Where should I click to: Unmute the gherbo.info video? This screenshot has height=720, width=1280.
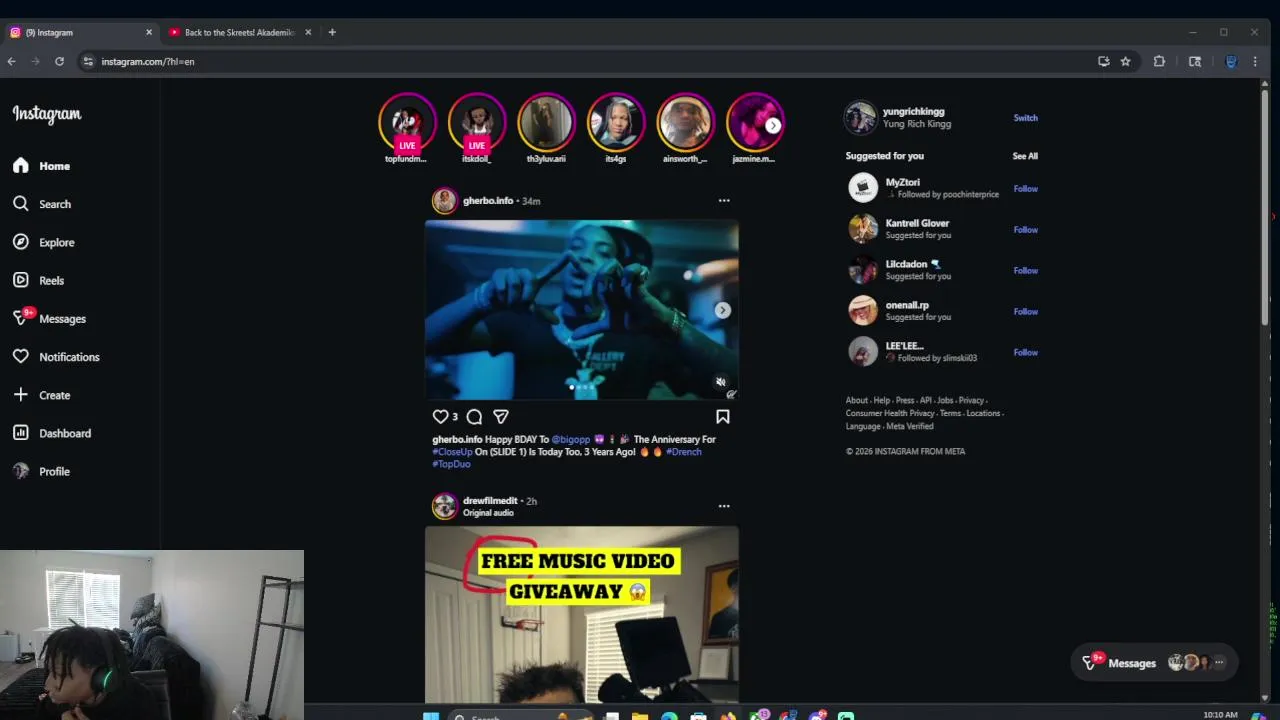tap(721, 382)
